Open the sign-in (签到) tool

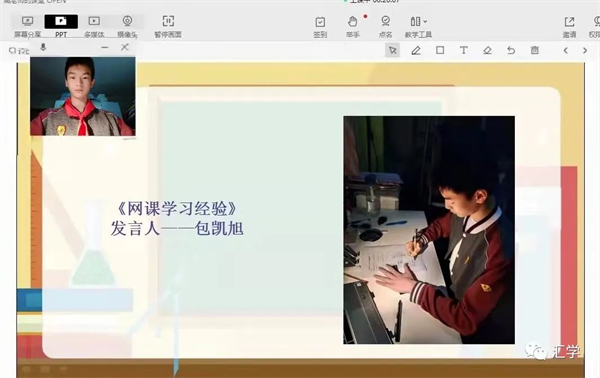pos(320,27)
